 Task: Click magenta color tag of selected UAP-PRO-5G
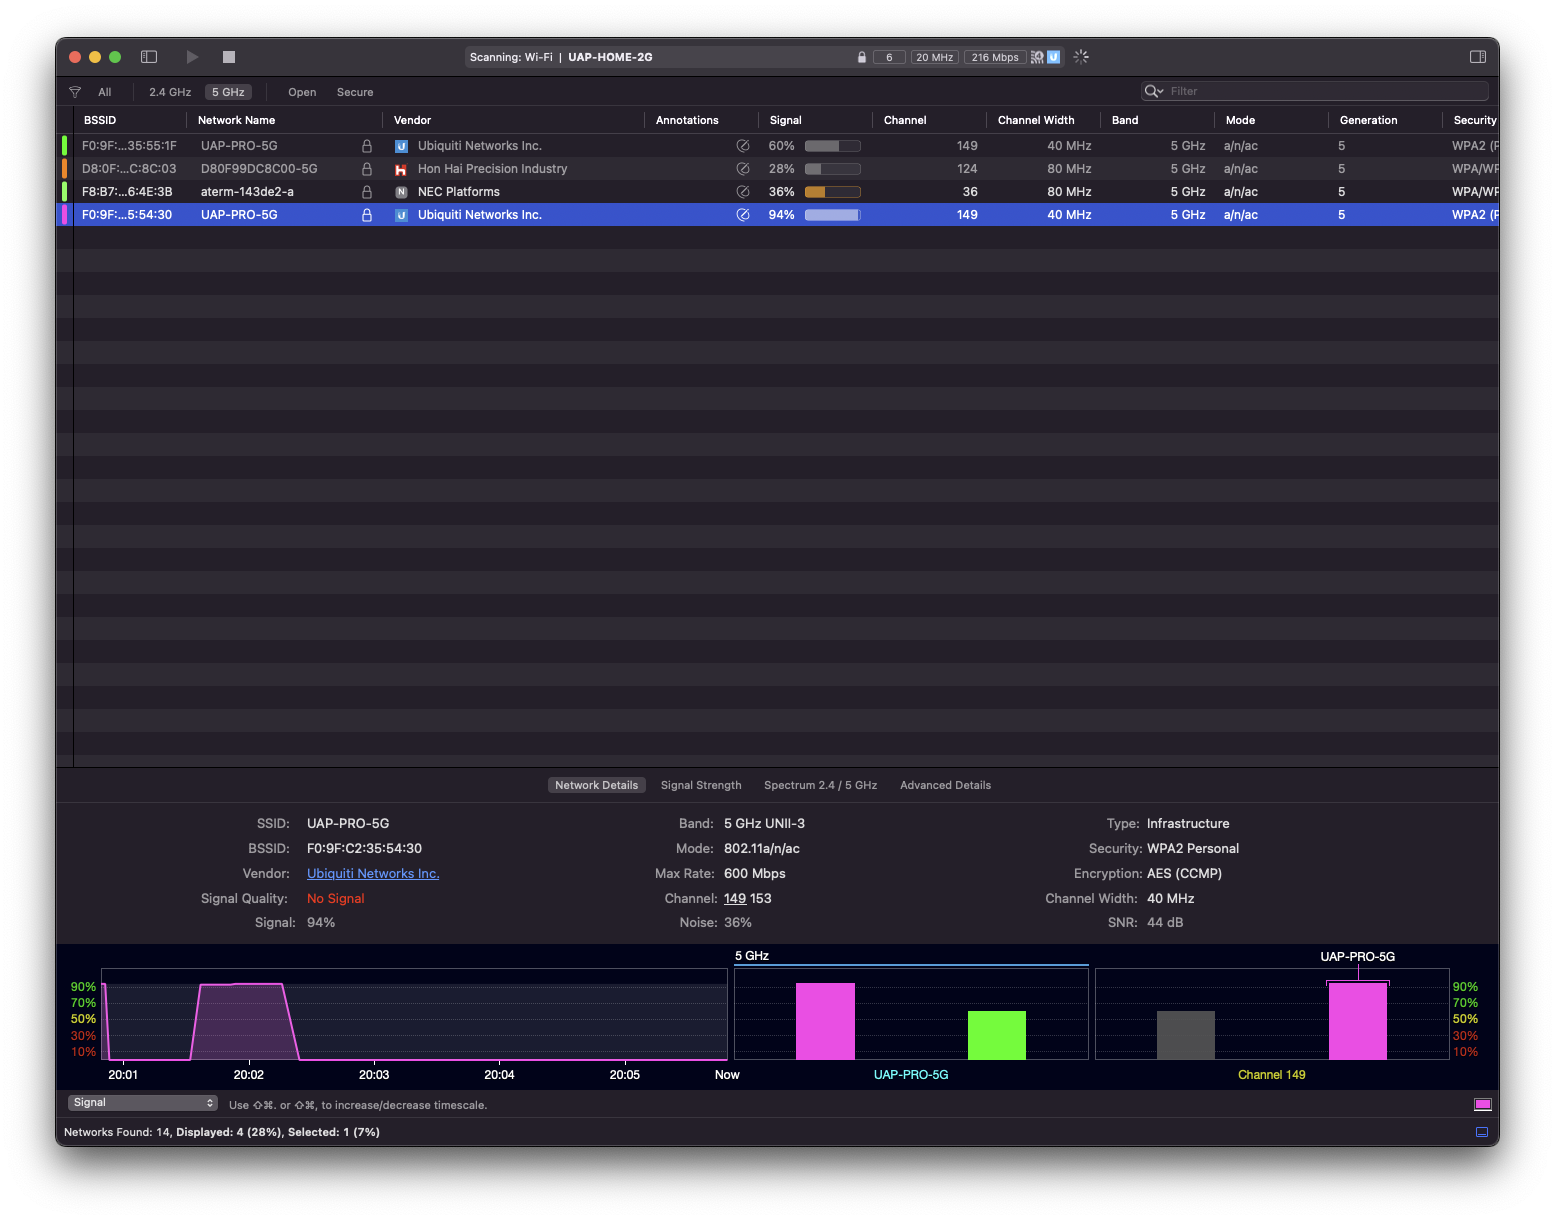pyautogui.click(x=65, y=215)
